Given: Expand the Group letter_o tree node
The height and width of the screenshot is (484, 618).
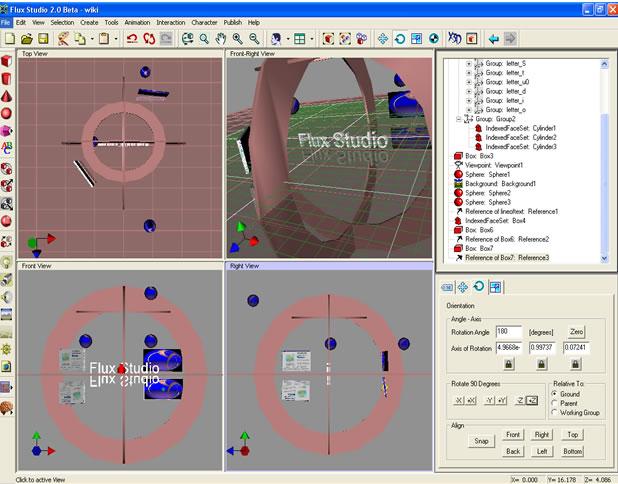Looking at the screenshot, I should (469, 110).
